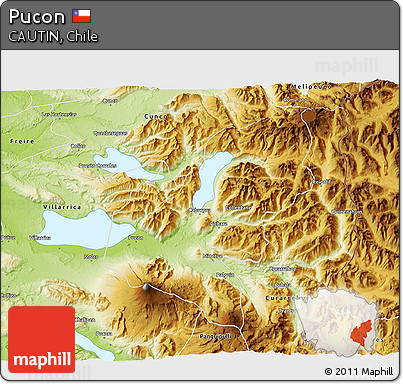Click the Melipeuco label
Image resolution: width=403 pixels, height=384 pixels.
311,87
